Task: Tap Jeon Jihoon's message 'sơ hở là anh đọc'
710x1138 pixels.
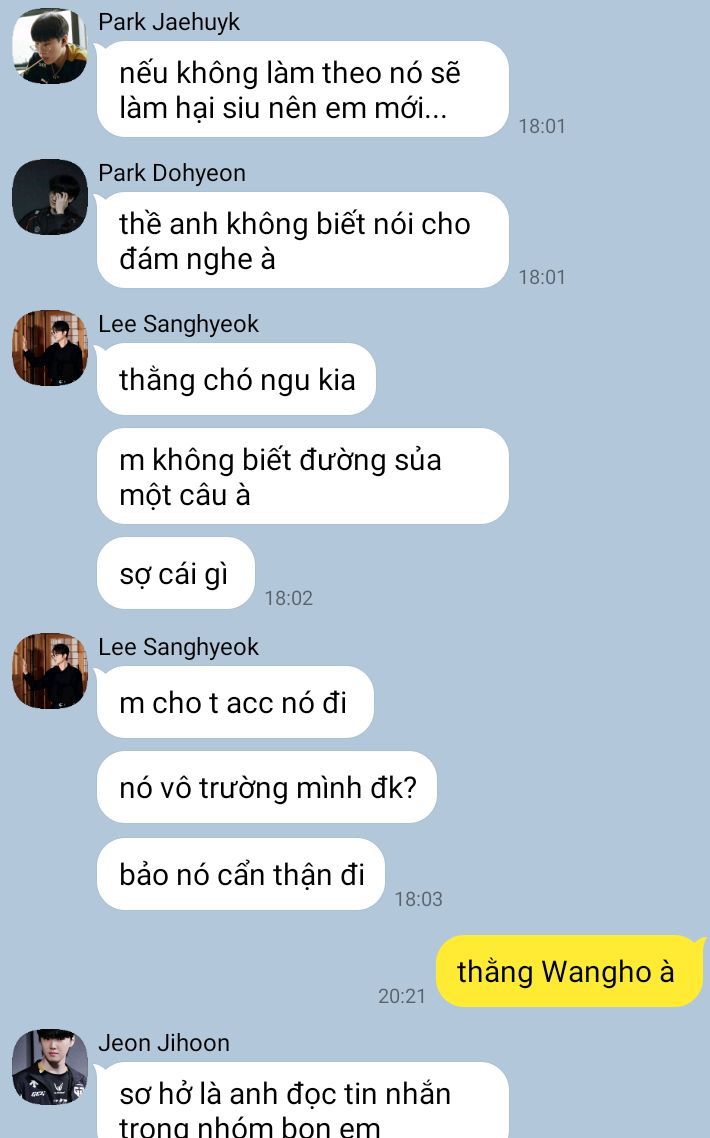Action: coord(303,1100)
